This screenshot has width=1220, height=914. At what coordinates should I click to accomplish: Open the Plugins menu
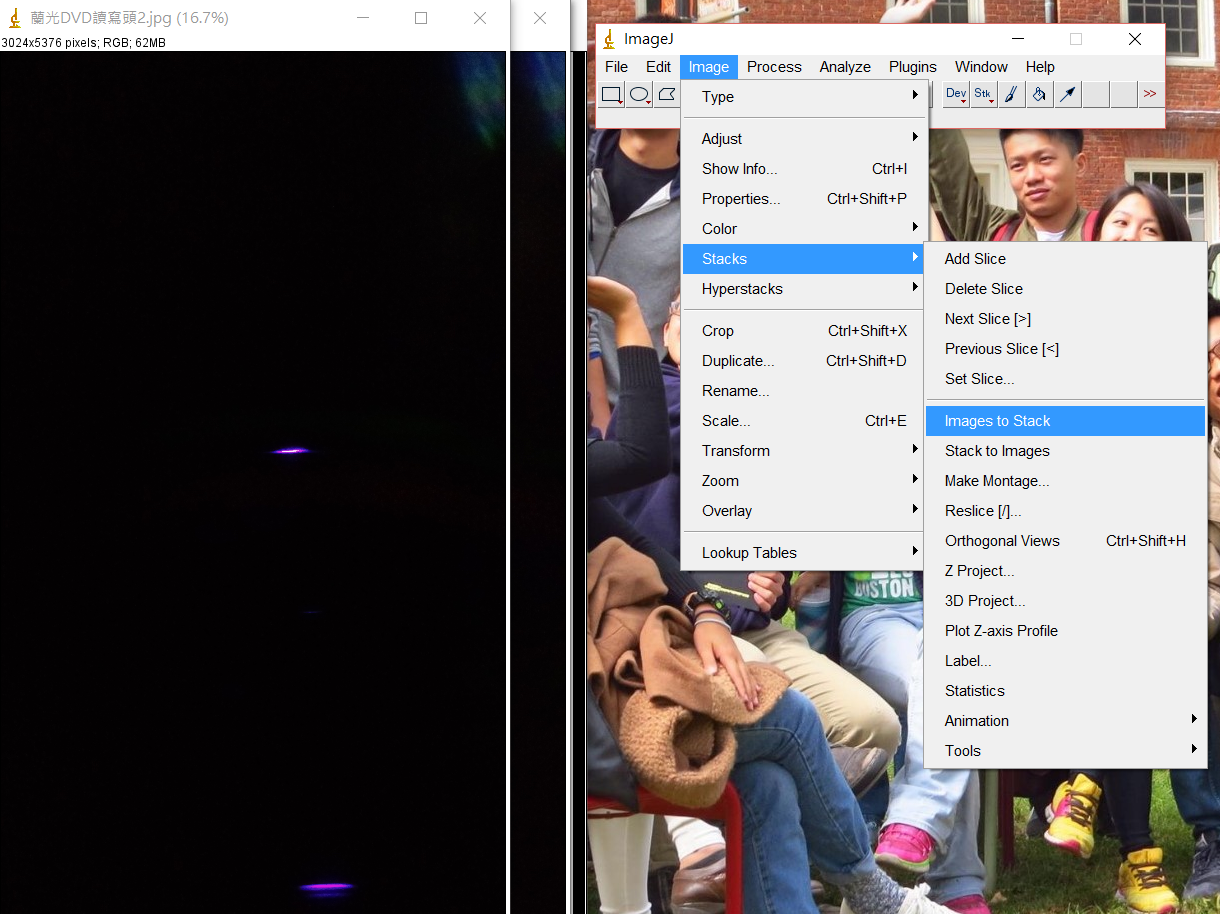click(x=913, y=67)
